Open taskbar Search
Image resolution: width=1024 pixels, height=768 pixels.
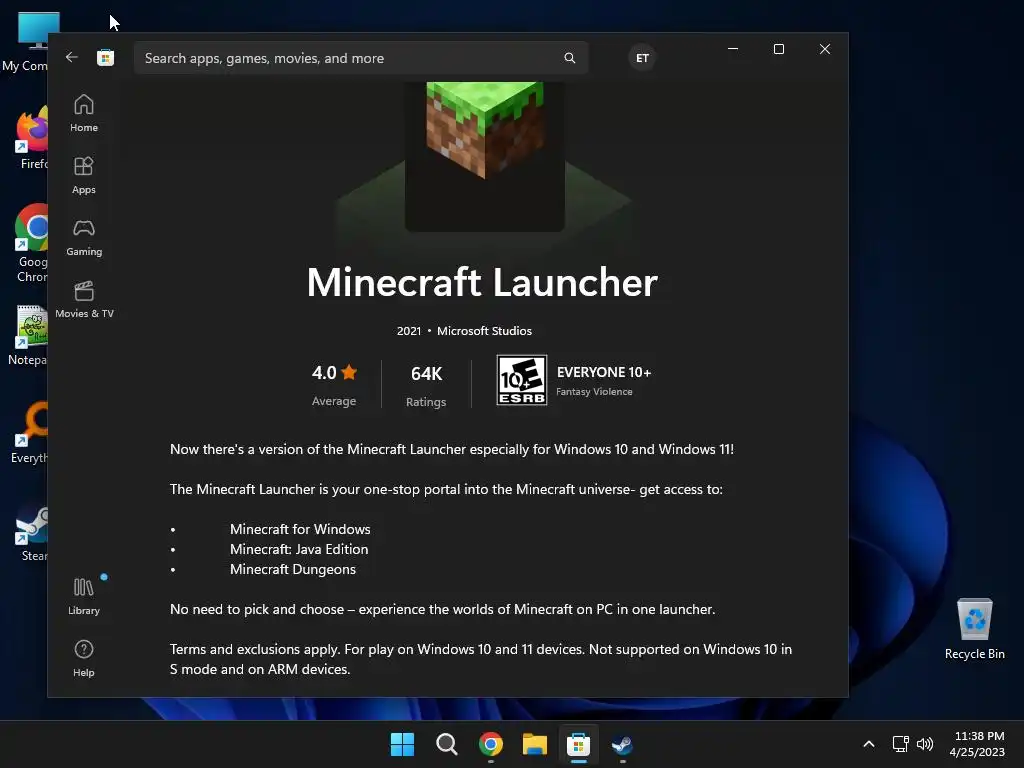tap(447, 744)
